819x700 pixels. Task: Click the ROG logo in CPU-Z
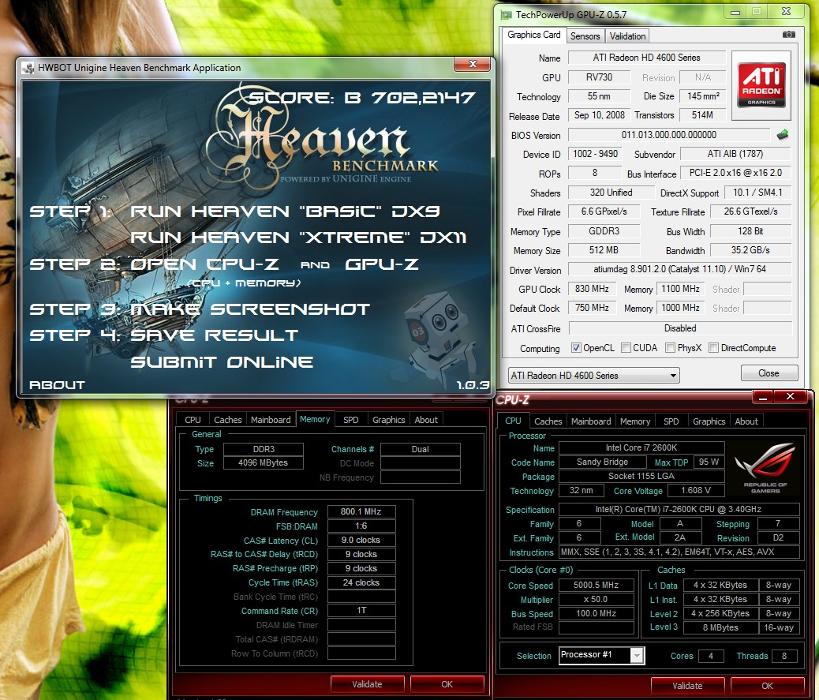coord(765,468)
